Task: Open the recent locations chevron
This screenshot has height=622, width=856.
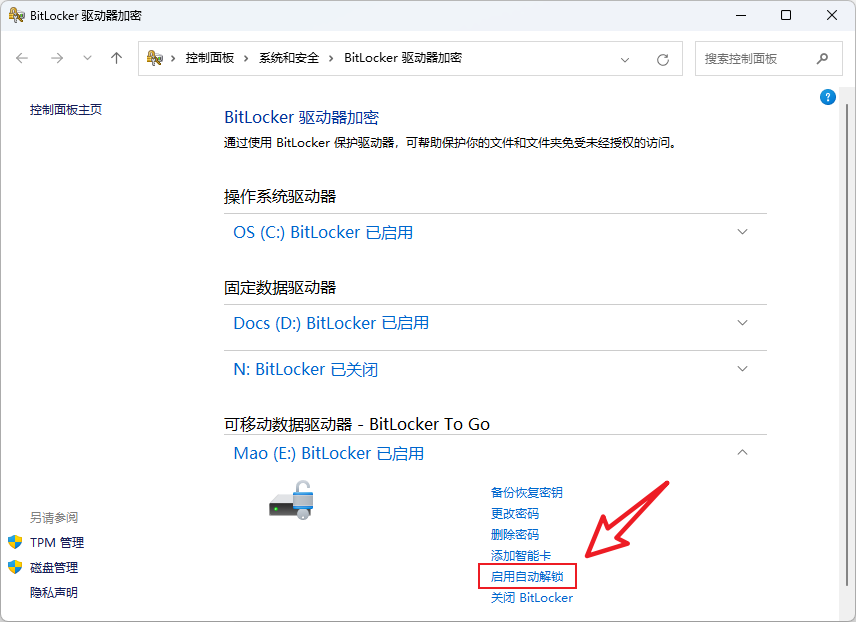Action: (87, 58)
